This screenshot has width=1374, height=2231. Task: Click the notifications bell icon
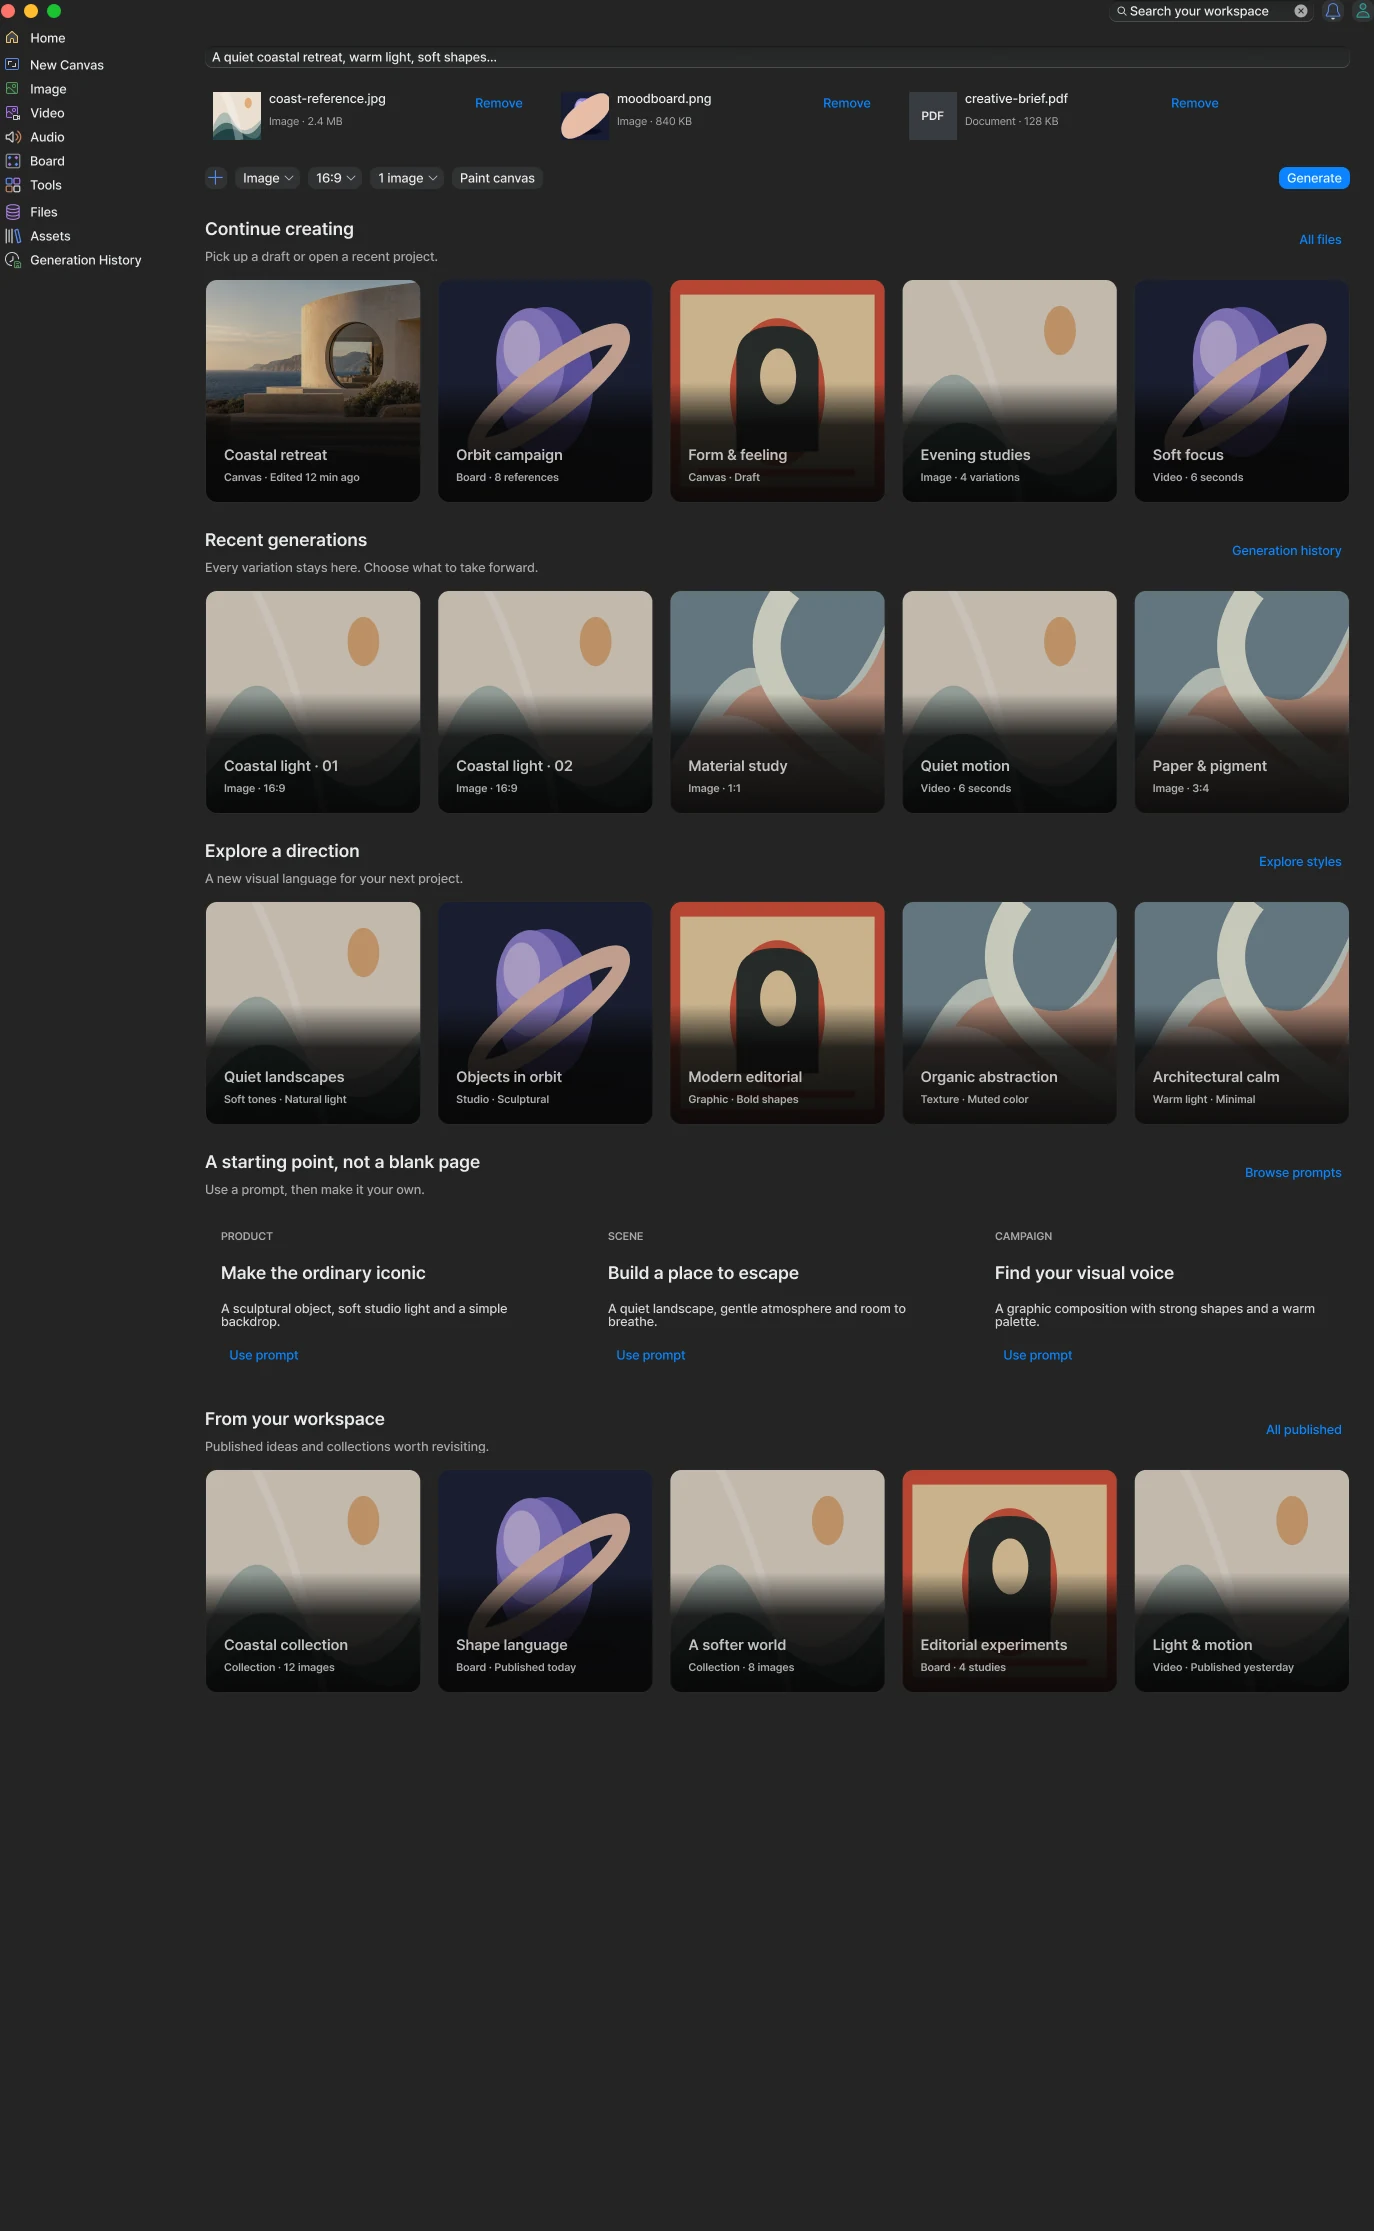(x=1332, y=11)
